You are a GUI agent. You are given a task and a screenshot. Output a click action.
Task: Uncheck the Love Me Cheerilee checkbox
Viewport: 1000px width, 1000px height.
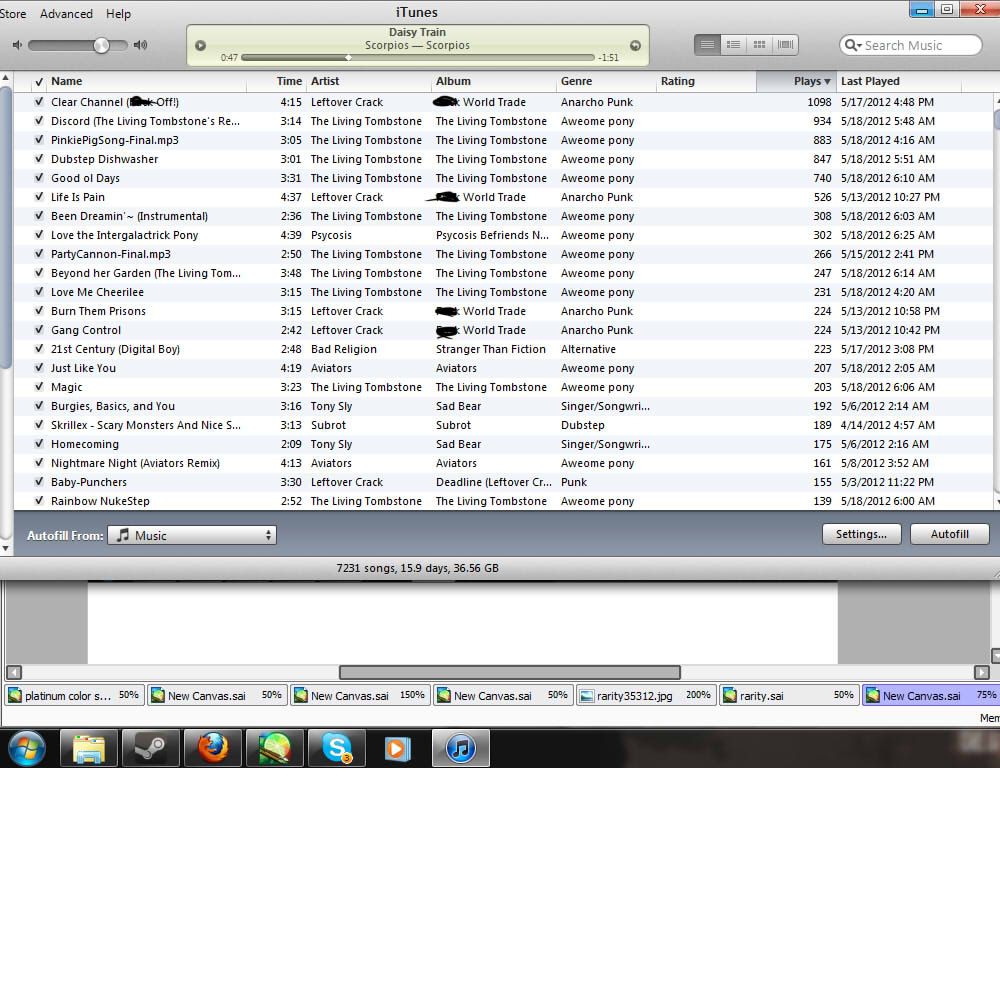point(39,291)
